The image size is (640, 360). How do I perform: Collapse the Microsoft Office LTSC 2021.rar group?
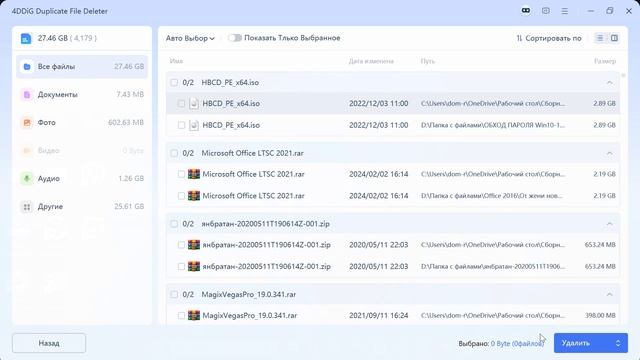point(609,153)
